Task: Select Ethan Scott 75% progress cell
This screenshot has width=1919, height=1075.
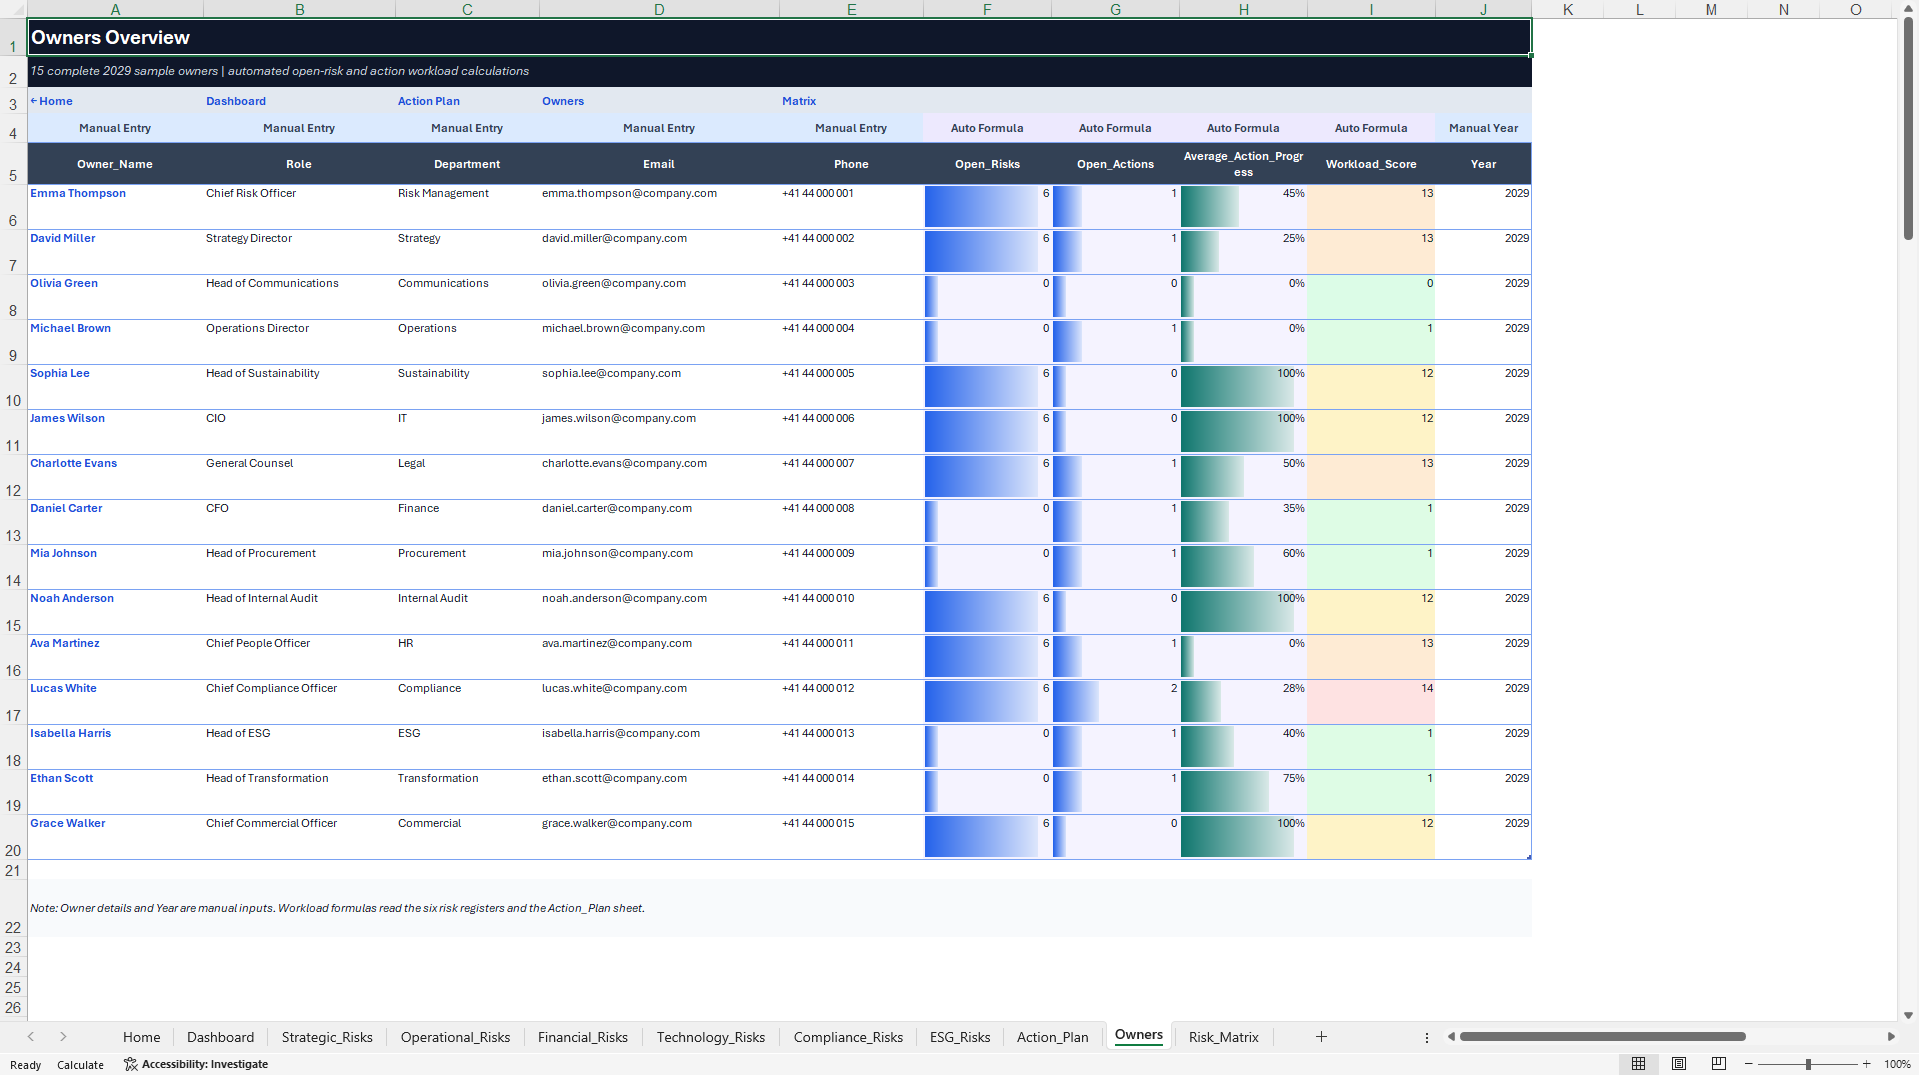Action: click(1243, 792)
